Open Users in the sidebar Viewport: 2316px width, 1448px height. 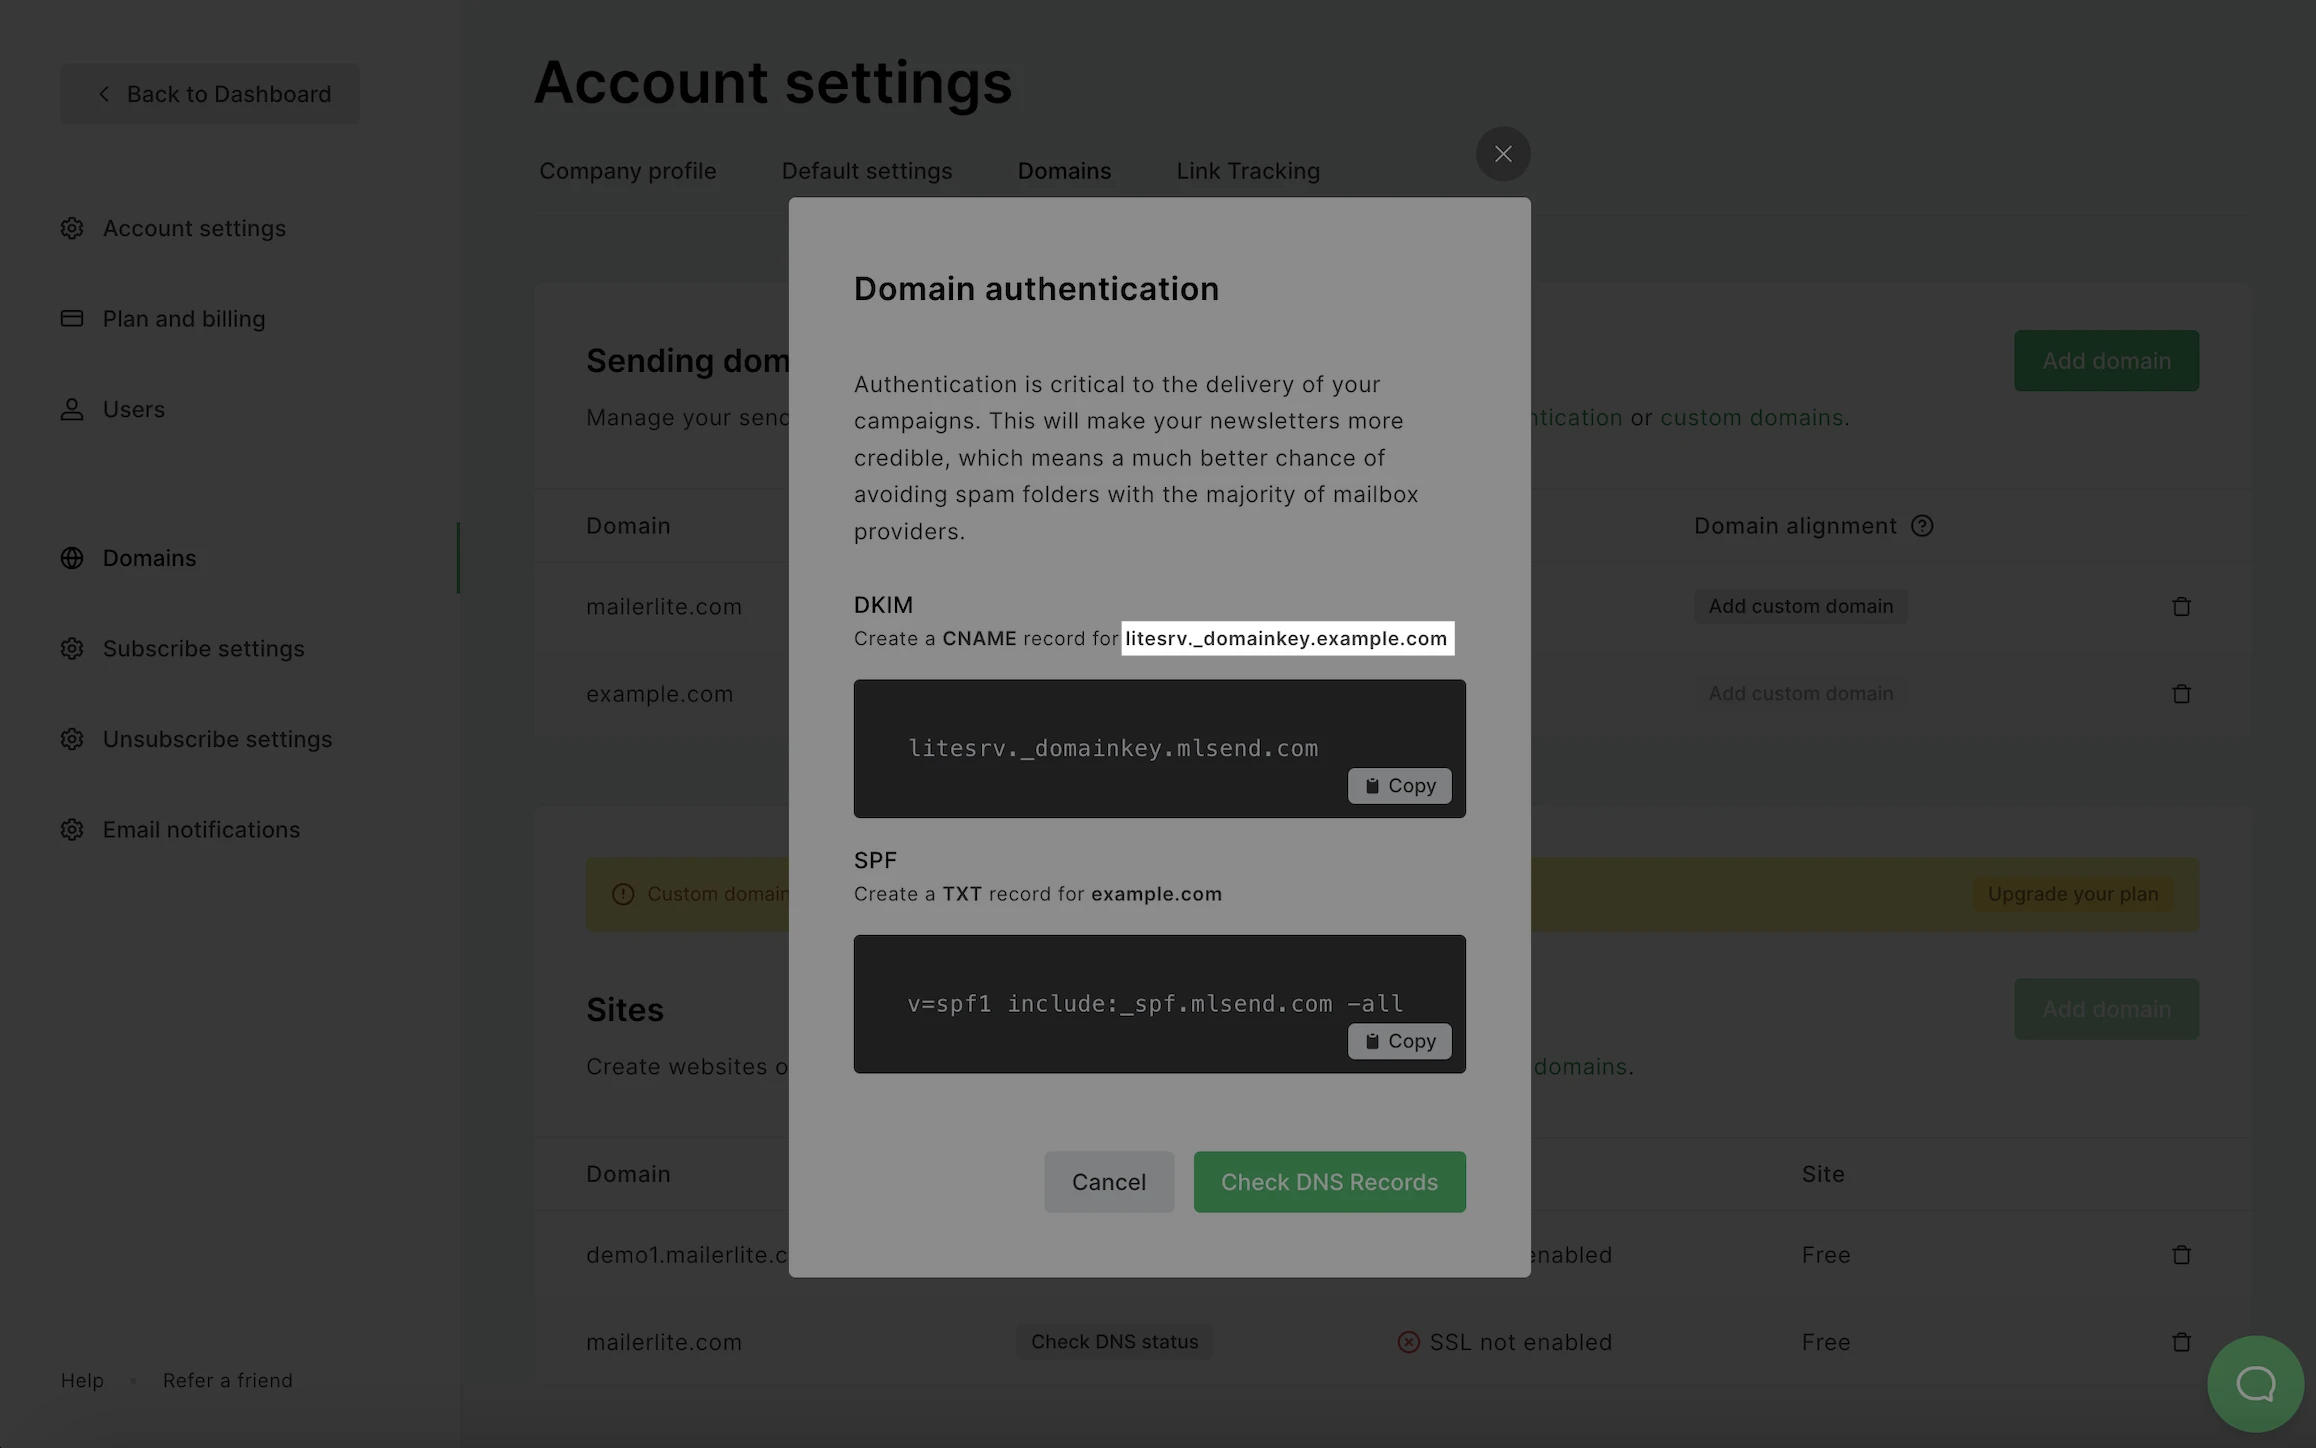(x=133, y=410)
